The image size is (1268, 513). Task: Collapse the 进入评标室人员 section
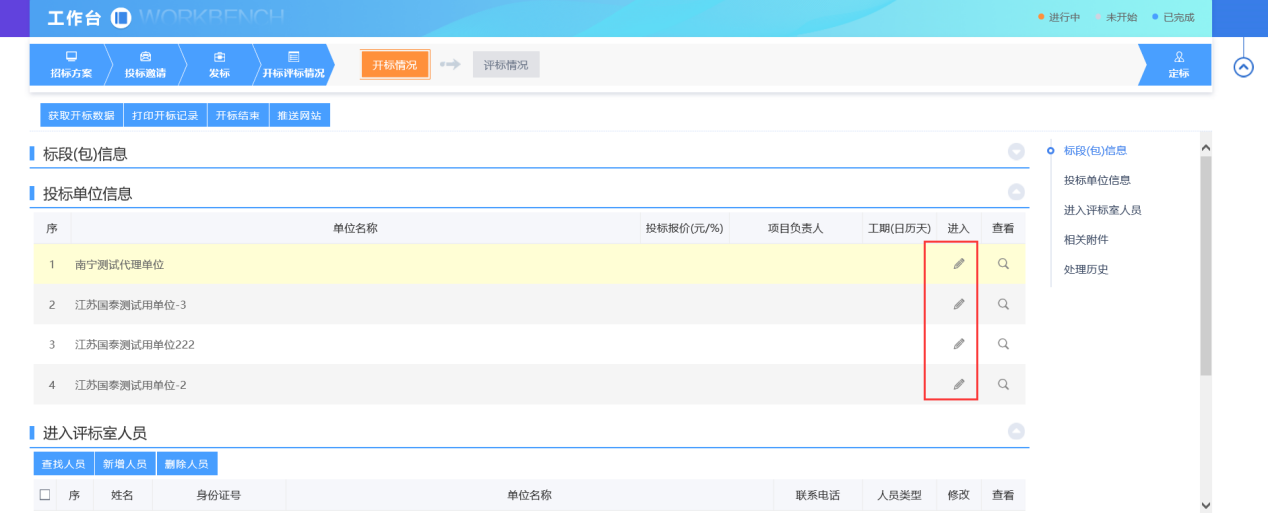[1016, 431]
